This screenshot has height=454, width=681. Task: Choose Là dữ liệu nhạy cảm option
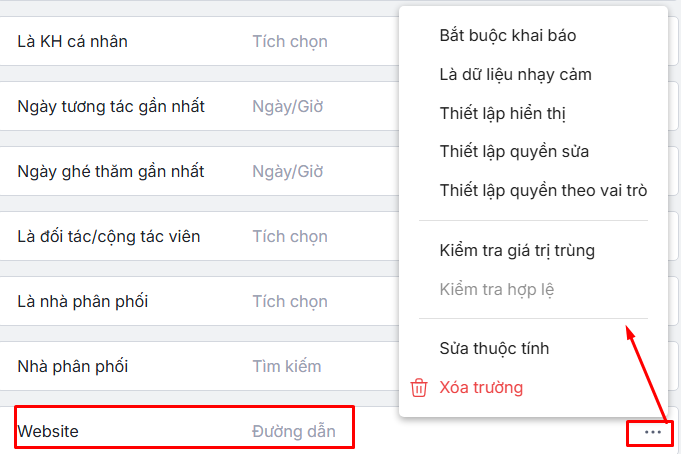514,74
